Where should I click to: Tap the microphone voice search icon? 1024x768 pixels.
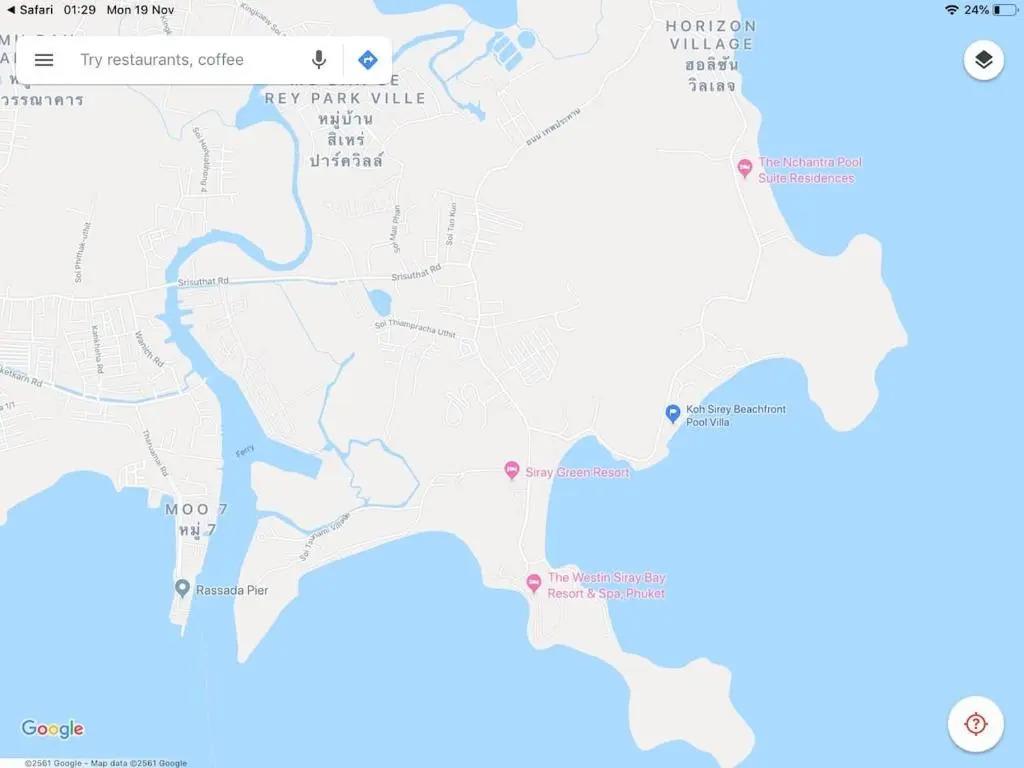(x=319, y=59)
